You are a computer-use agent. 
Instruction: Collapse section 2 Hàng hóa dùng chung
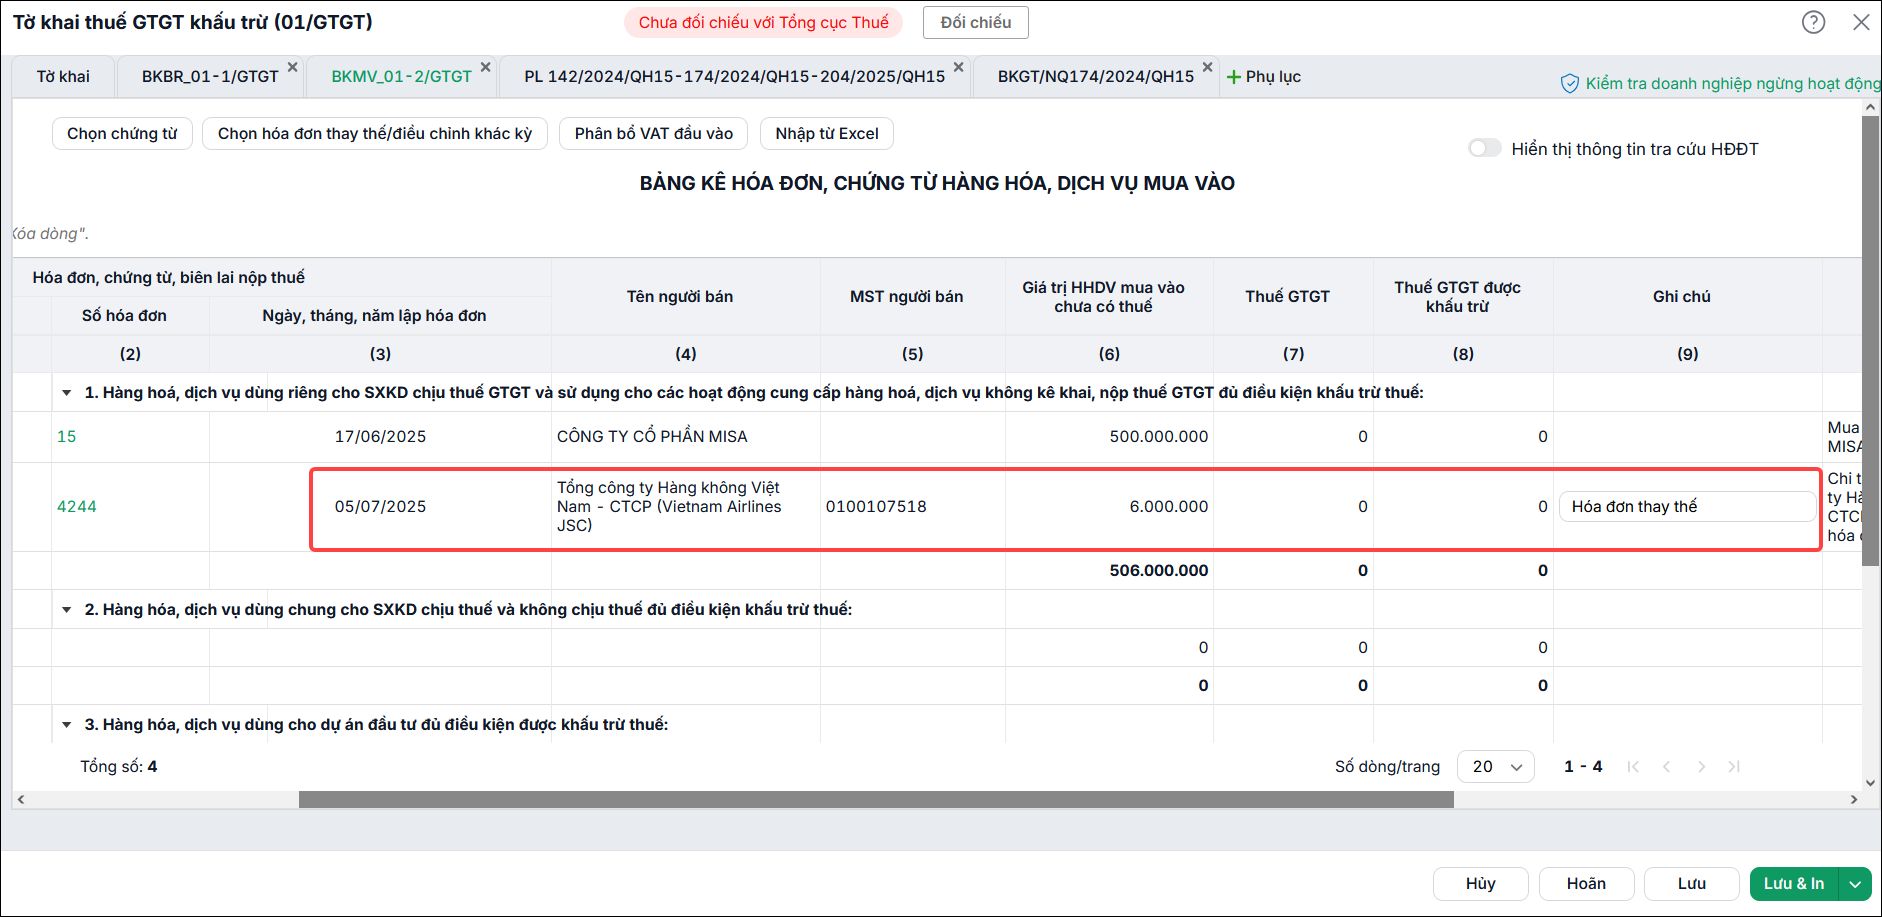pyautogui.click(x=67, y=610)
